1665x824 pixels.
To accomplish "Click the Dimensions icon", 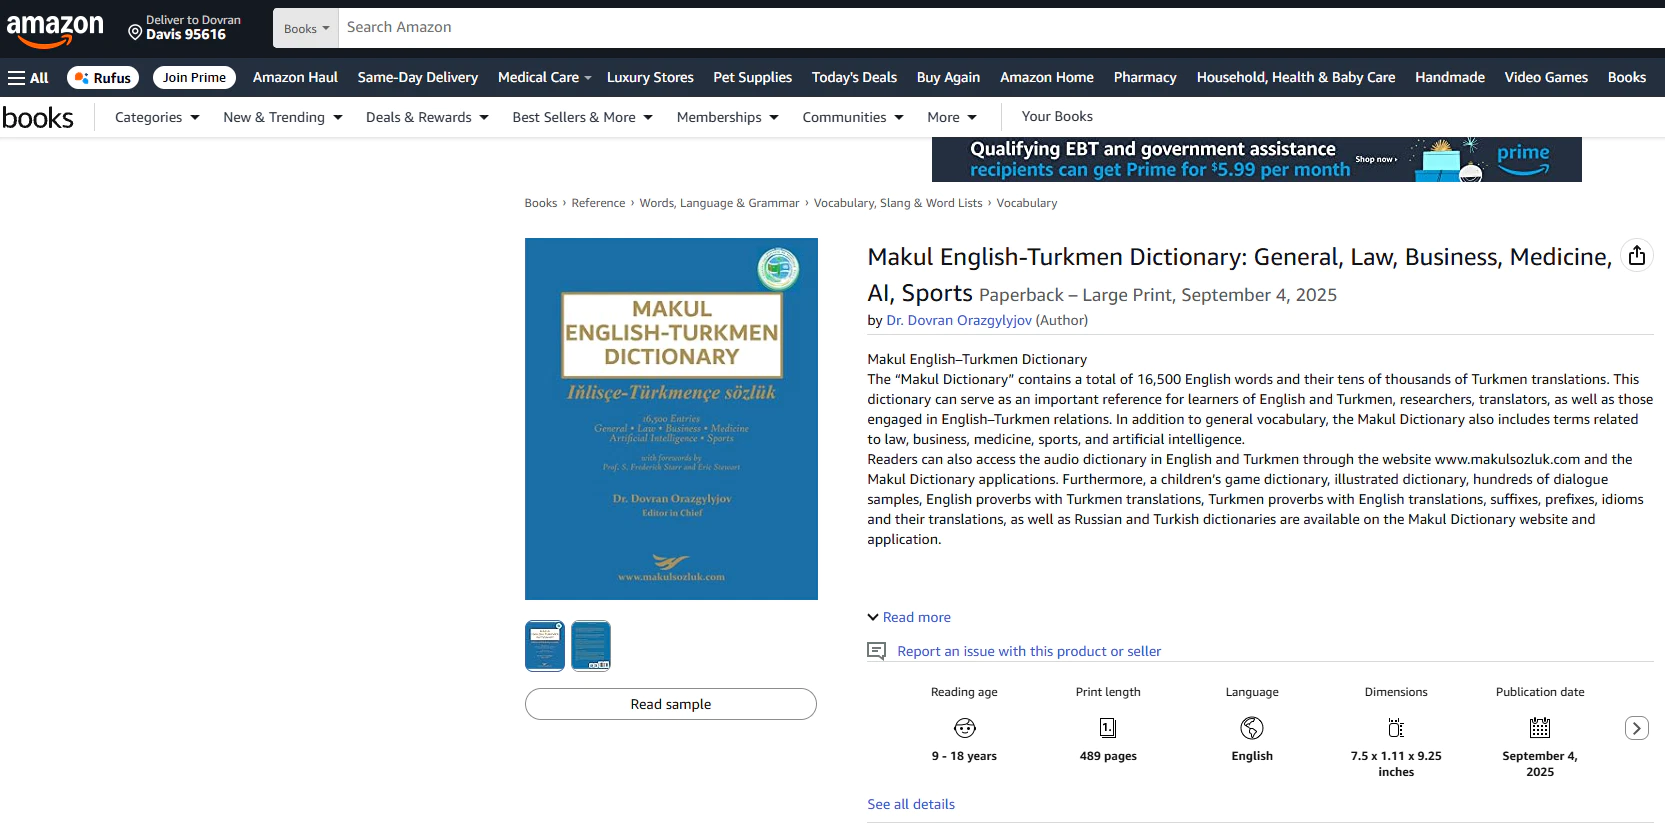I will click(1396, 728).
